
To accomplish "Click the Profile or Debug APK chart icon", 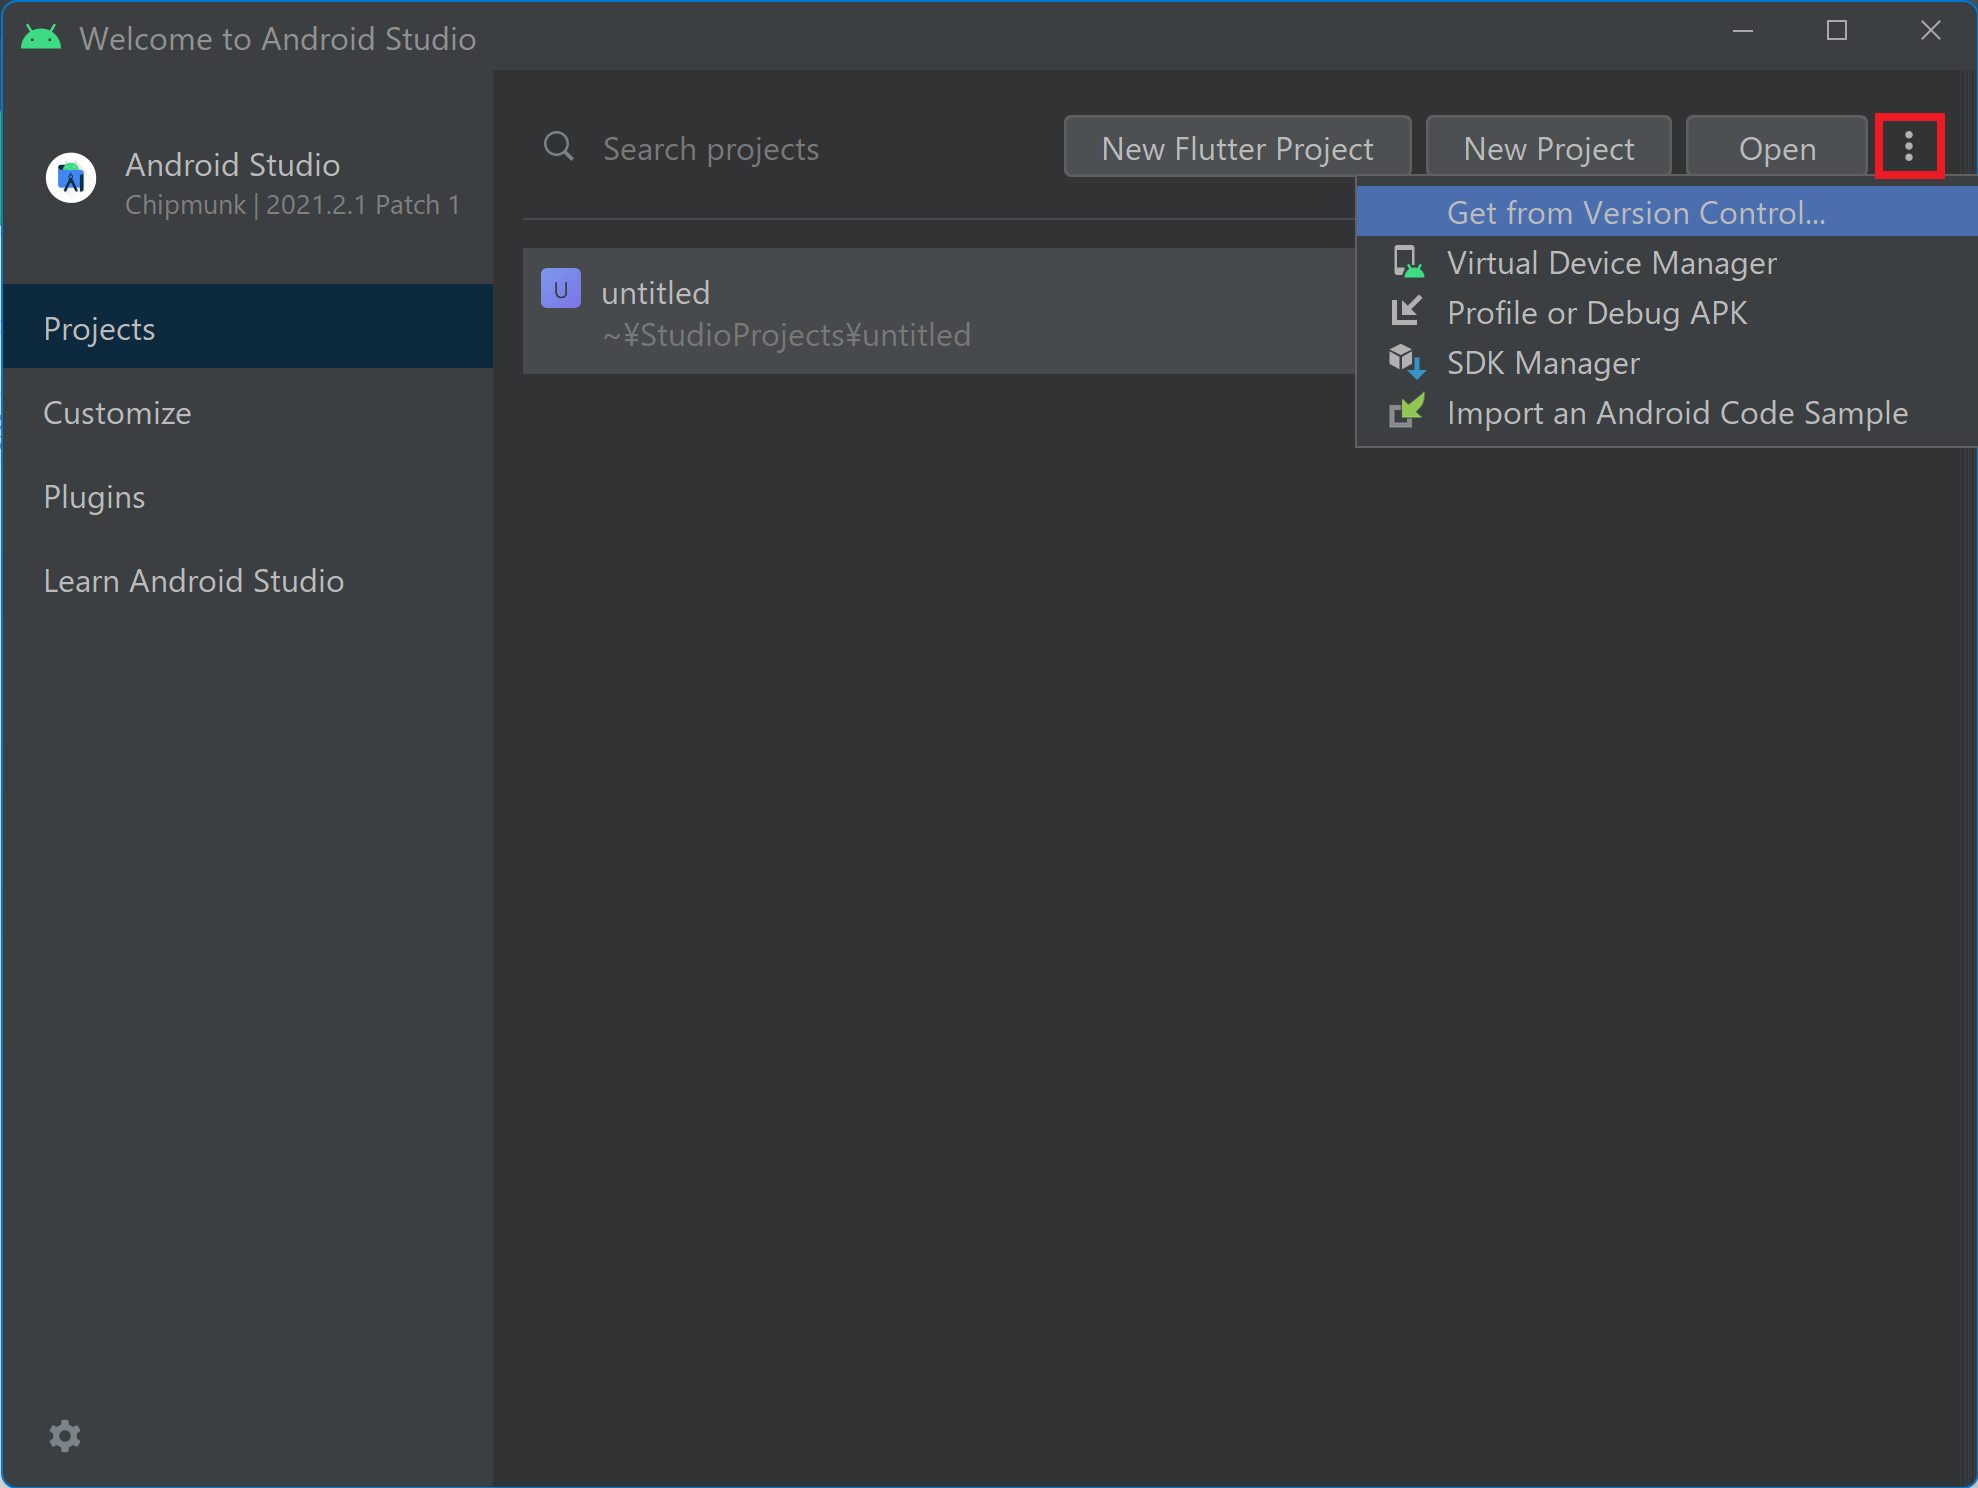I will (x=1407, y=312).
